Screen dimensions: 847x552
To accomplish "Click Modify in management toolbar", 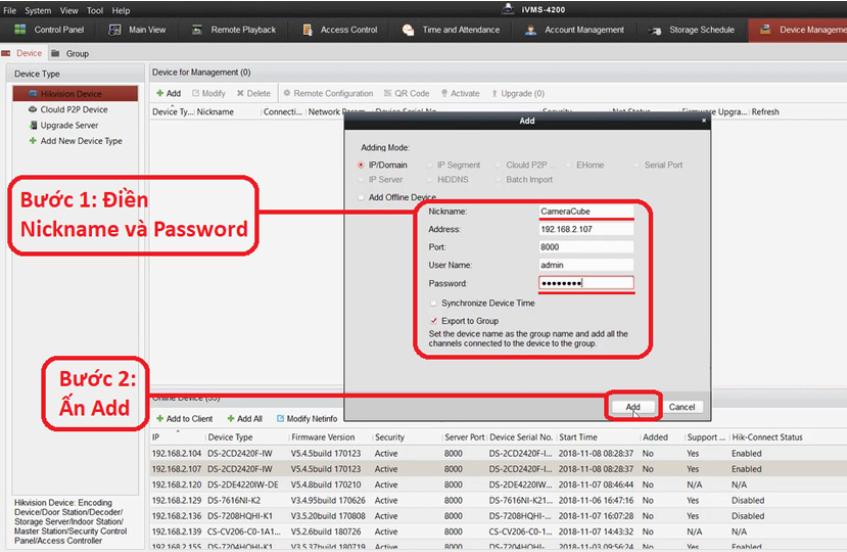I will [209, 93].
